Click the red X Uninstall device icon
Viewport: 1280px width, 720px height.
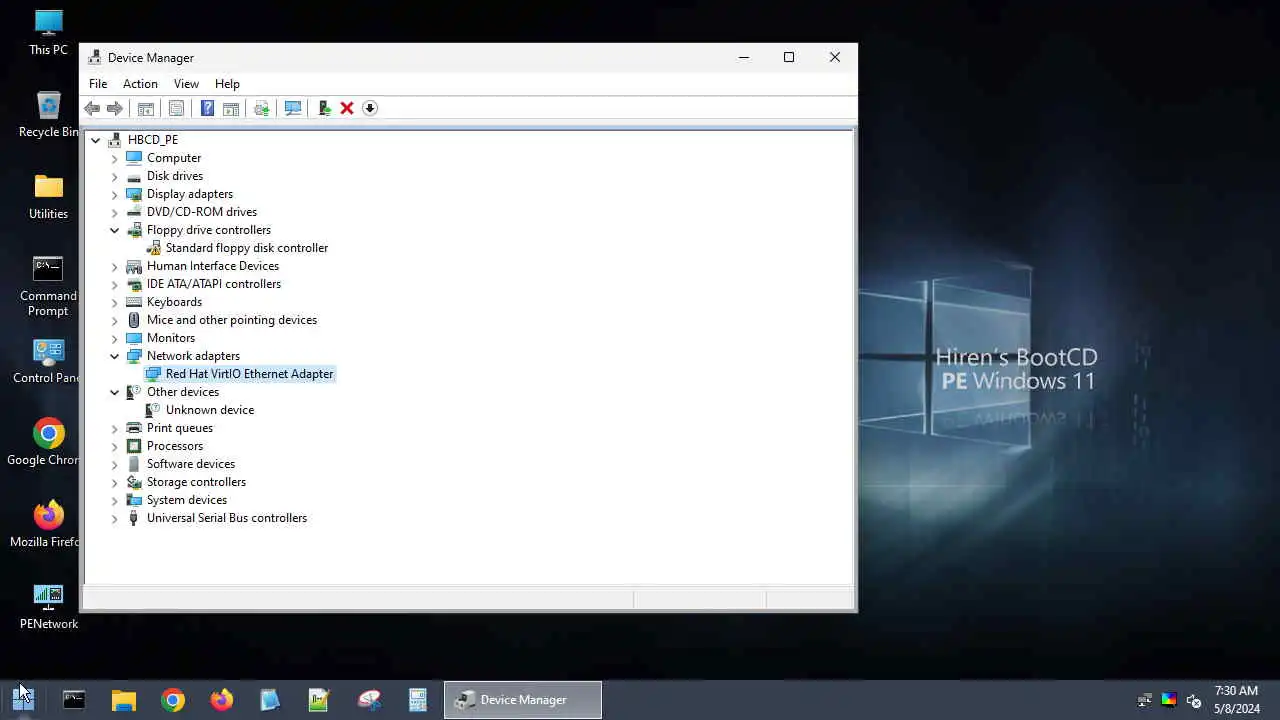point(347,108)
